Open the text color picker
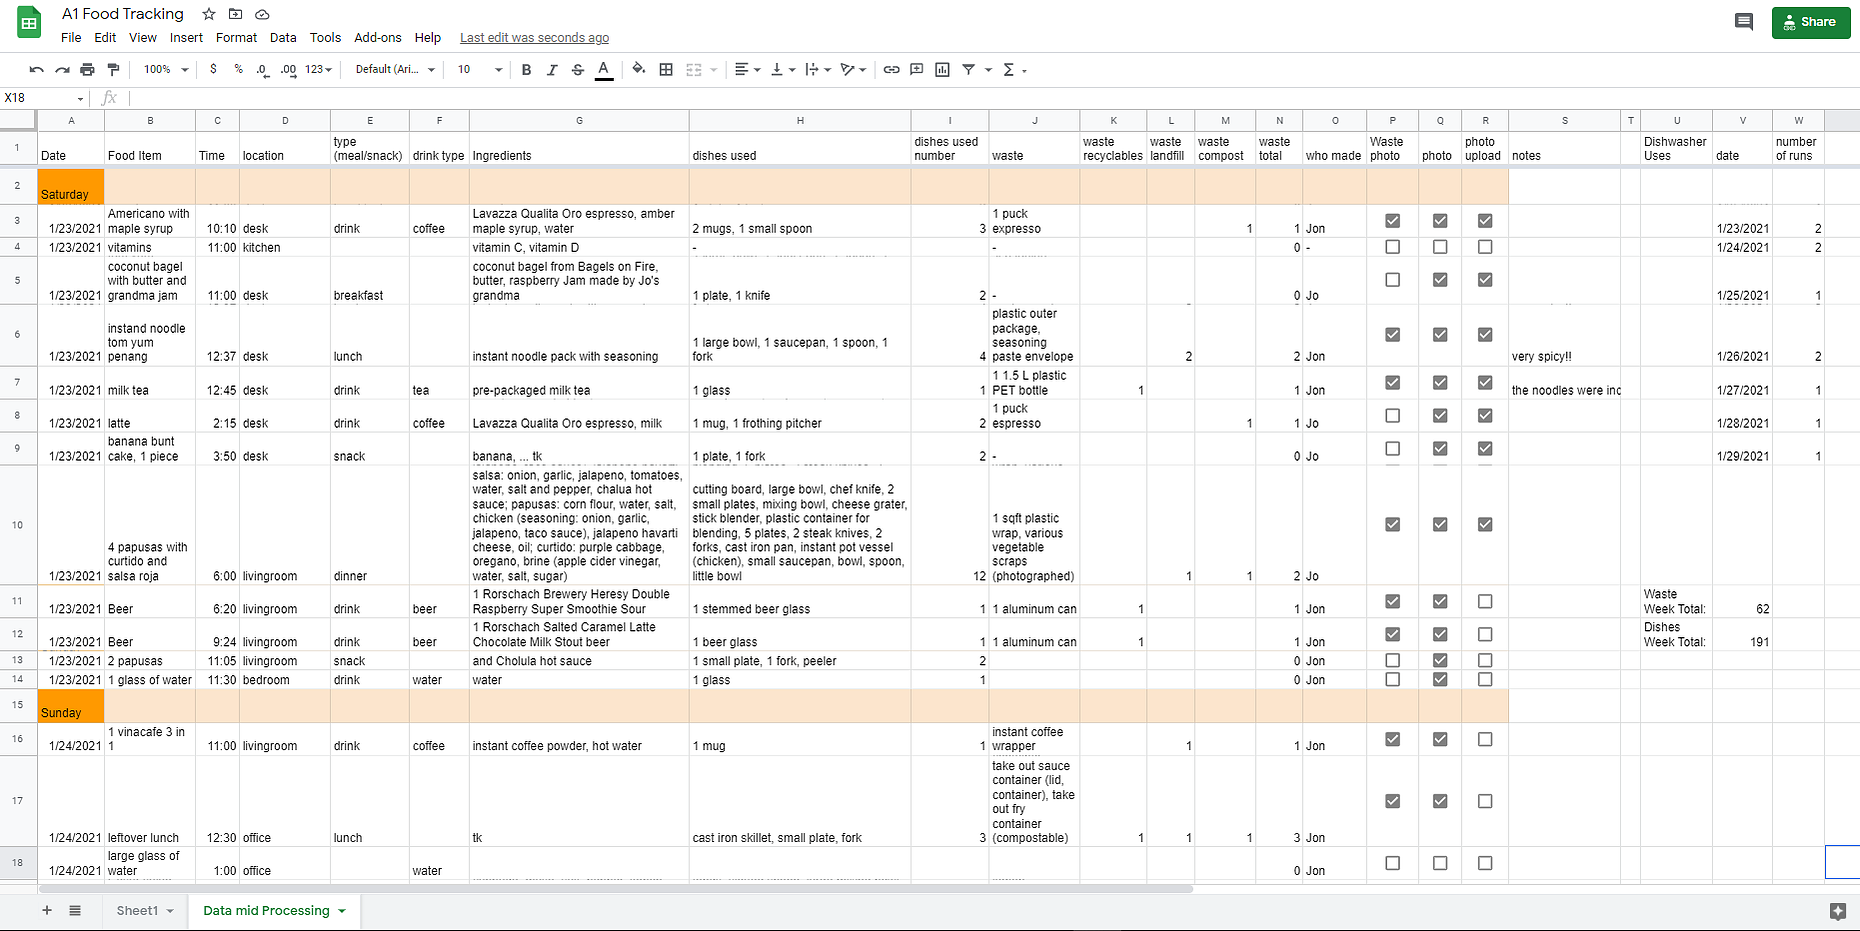 pos(604,70)
